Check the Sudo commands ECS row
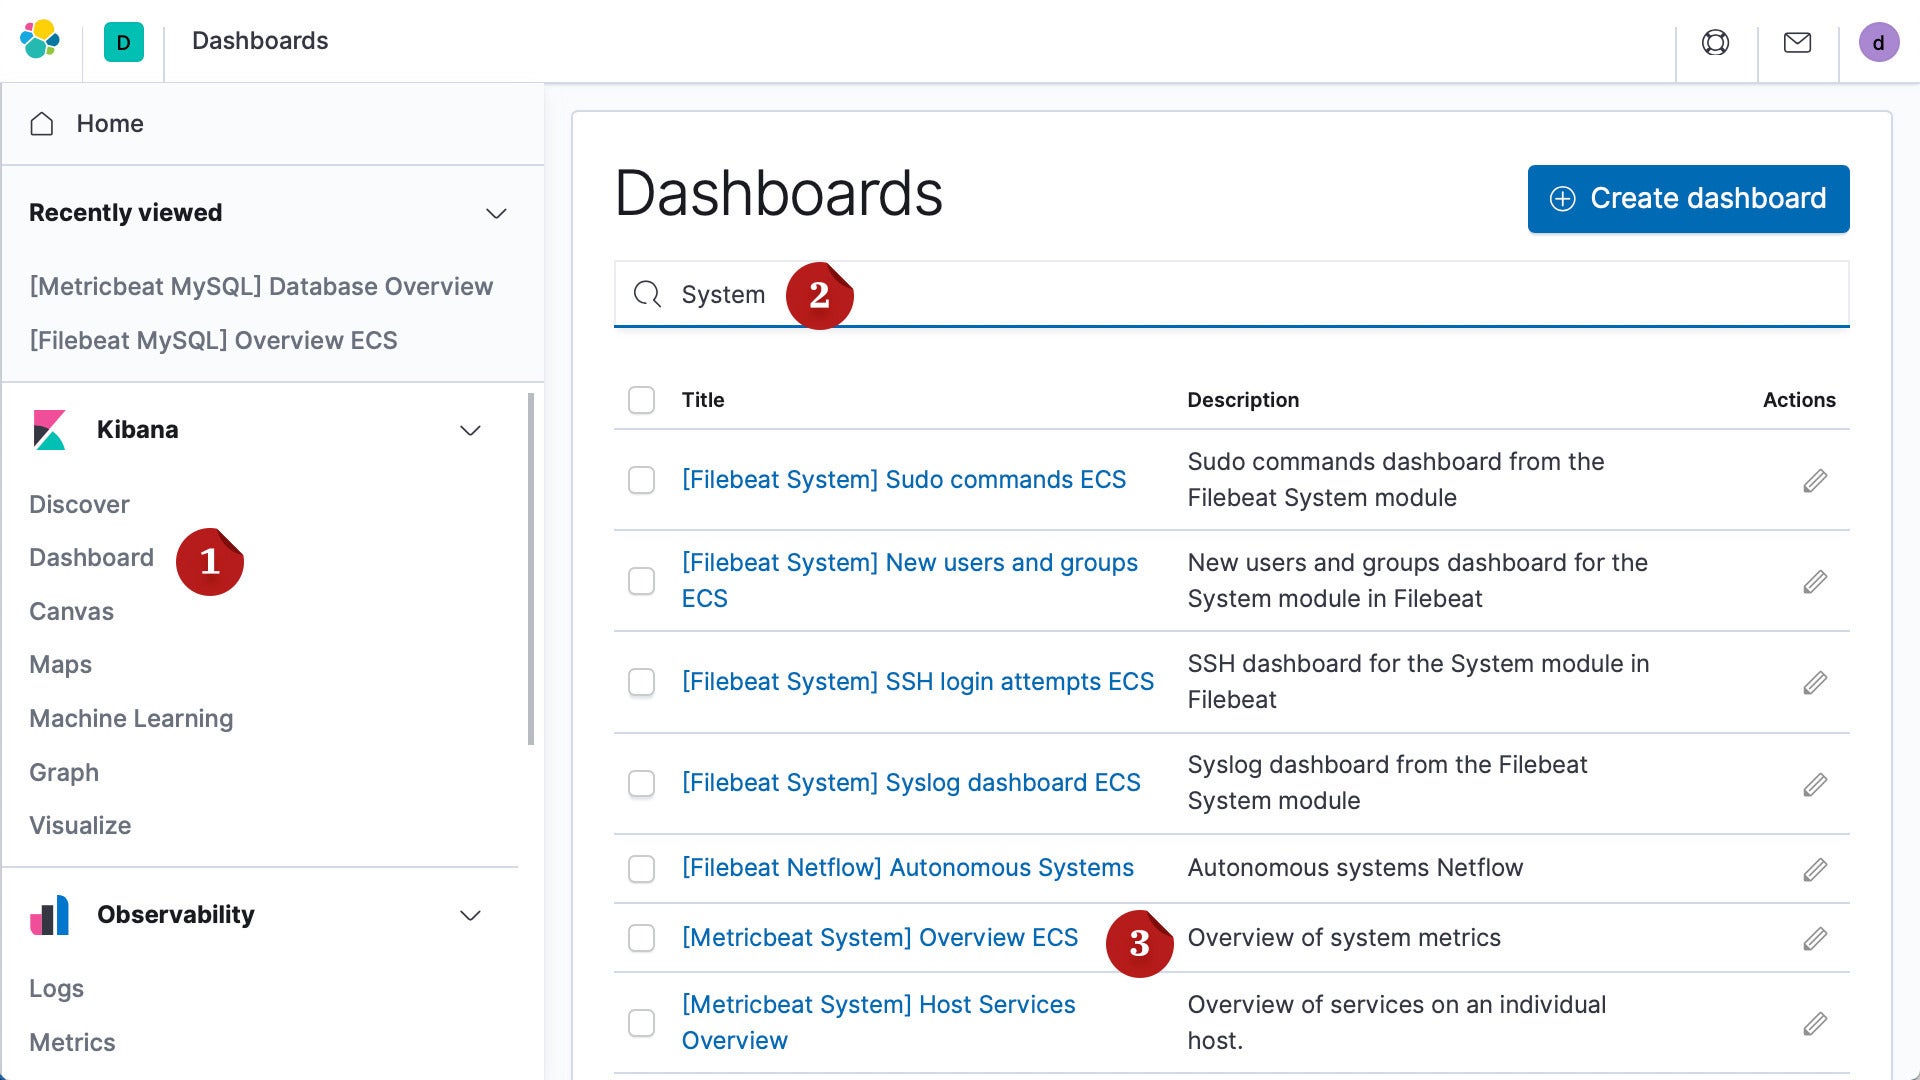The width and height of the screenshot is (1920, 1080). [x=641, y=480]
